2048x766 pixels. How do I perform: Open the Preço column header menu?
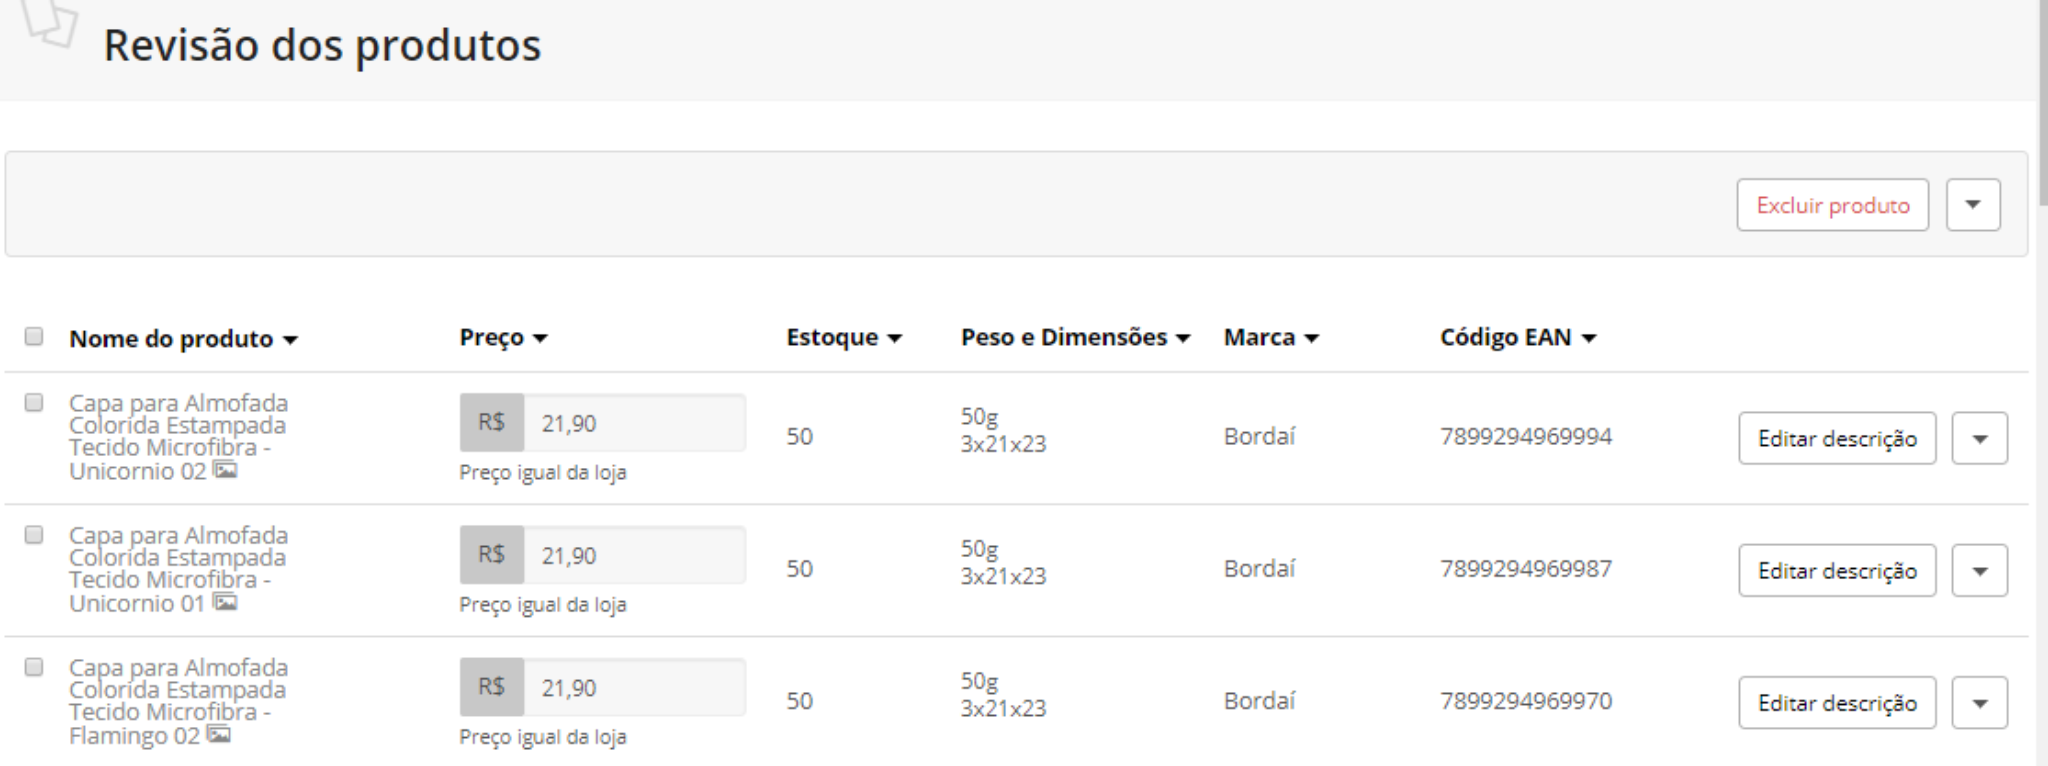click(x=503, y=338)
